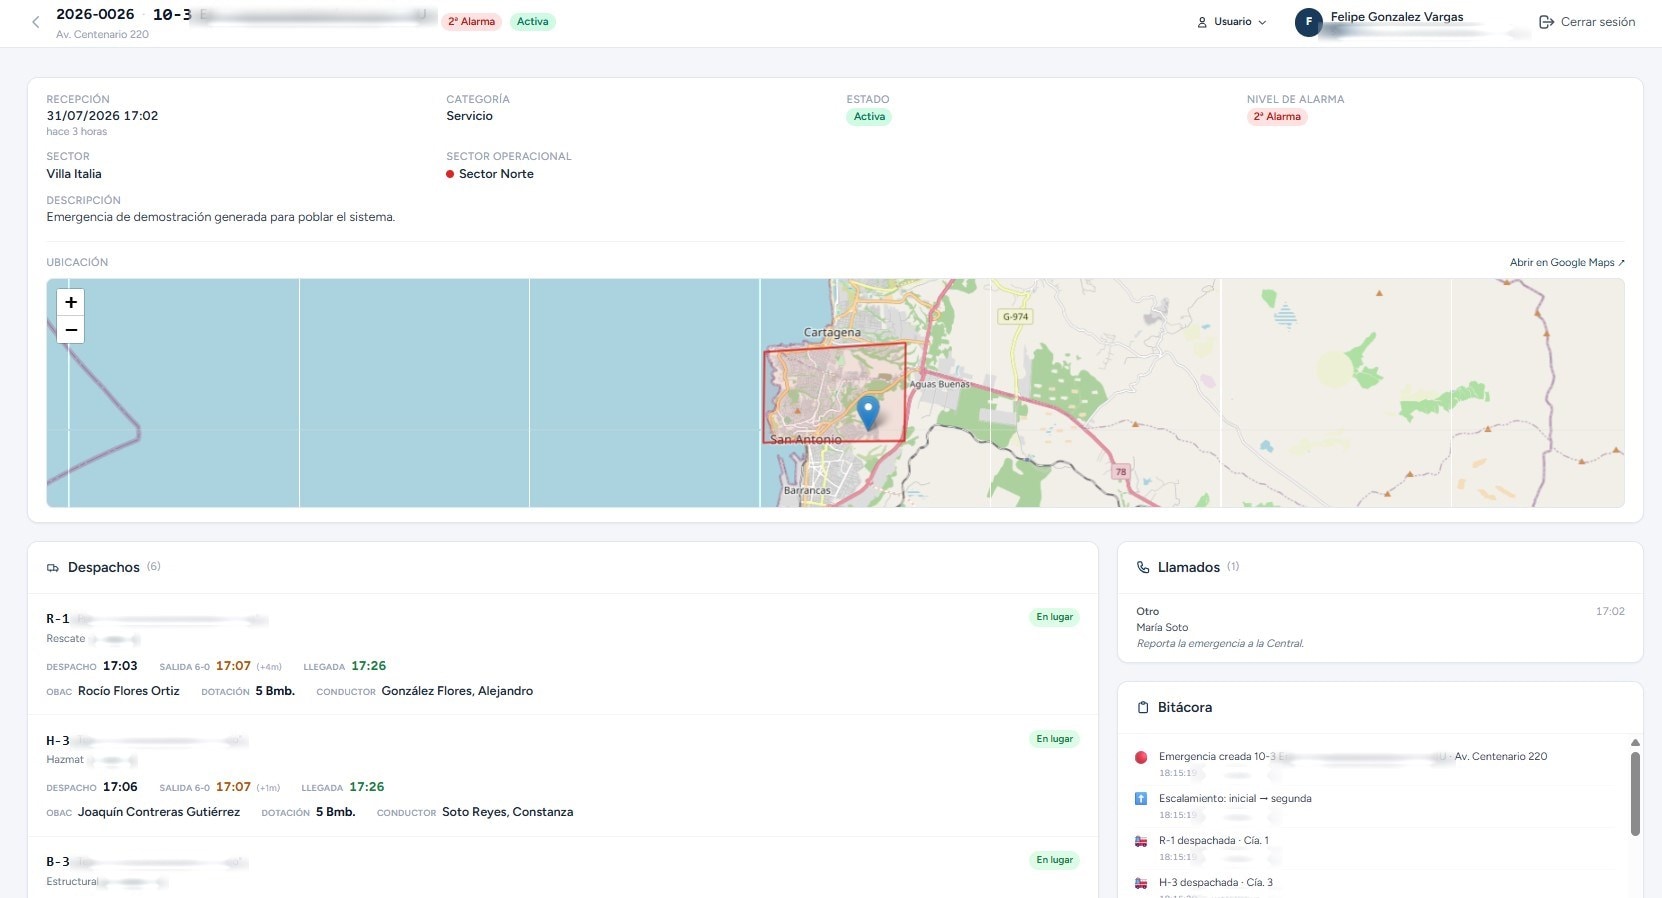Click the Bitácora clipboard icon
Screen dimensions: 1662x898
click(x=1143, y=707)
